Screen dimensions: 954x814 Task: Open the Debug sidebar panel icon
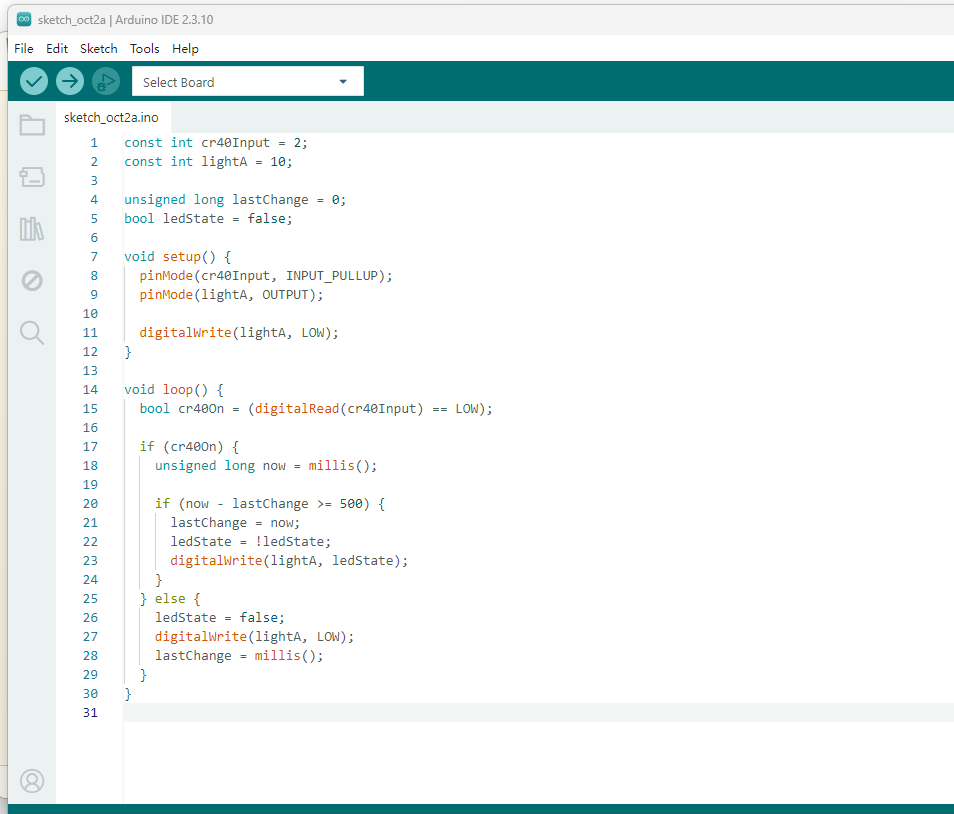coord(32,280)
